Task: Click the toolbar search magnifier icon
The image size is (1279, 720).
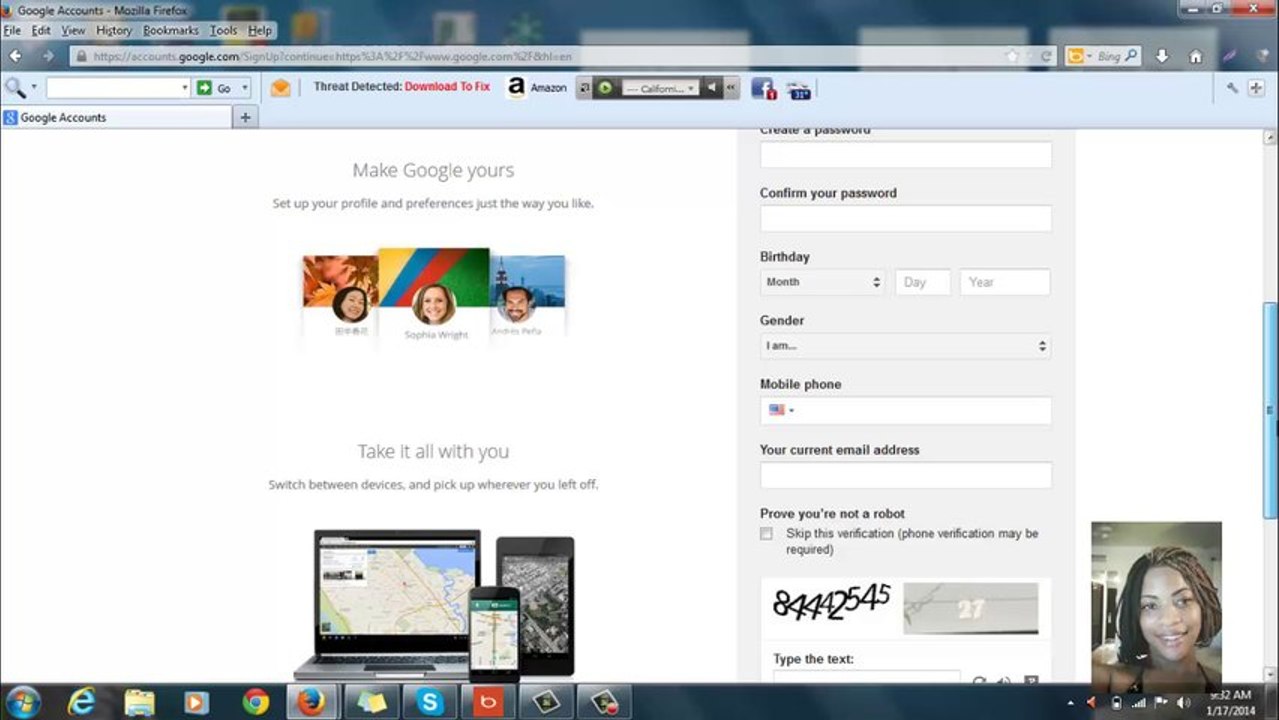Action: coord(14,87)
